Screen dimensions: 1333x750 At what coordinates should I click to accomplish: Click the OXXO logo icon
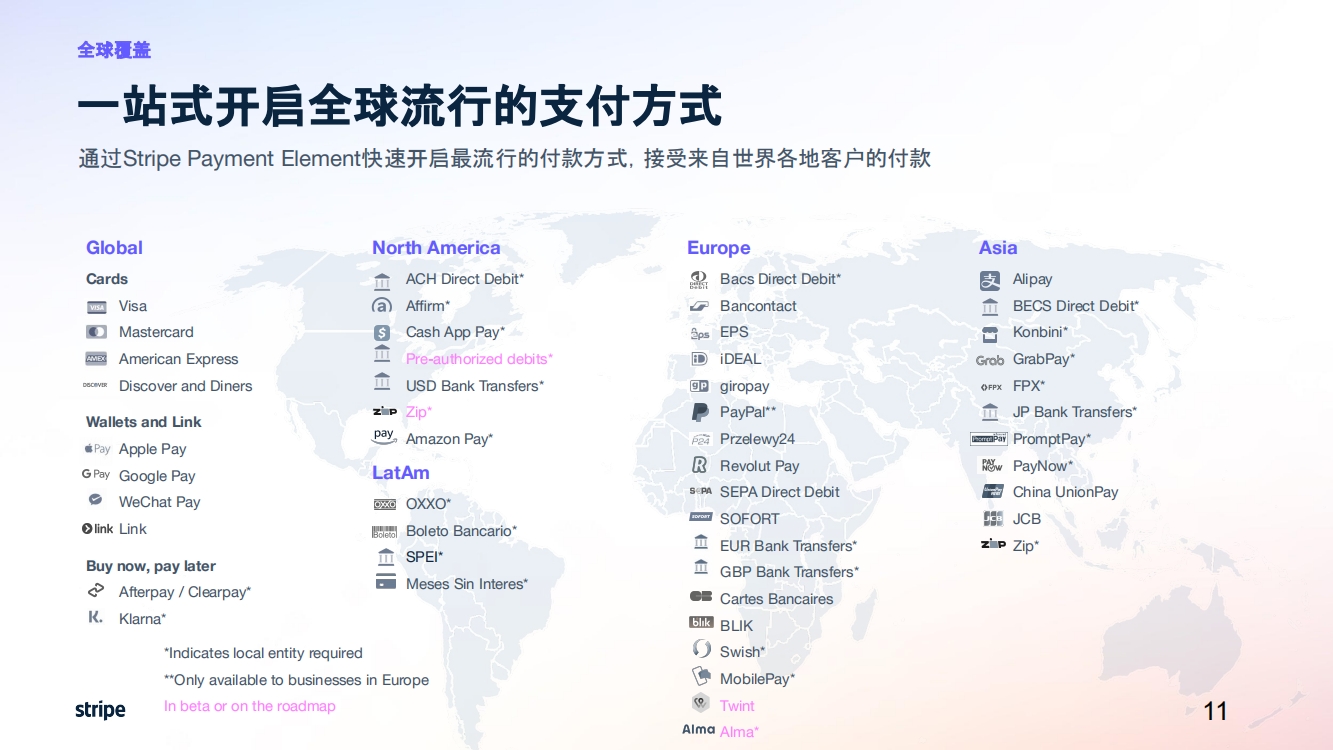(385, 504)
